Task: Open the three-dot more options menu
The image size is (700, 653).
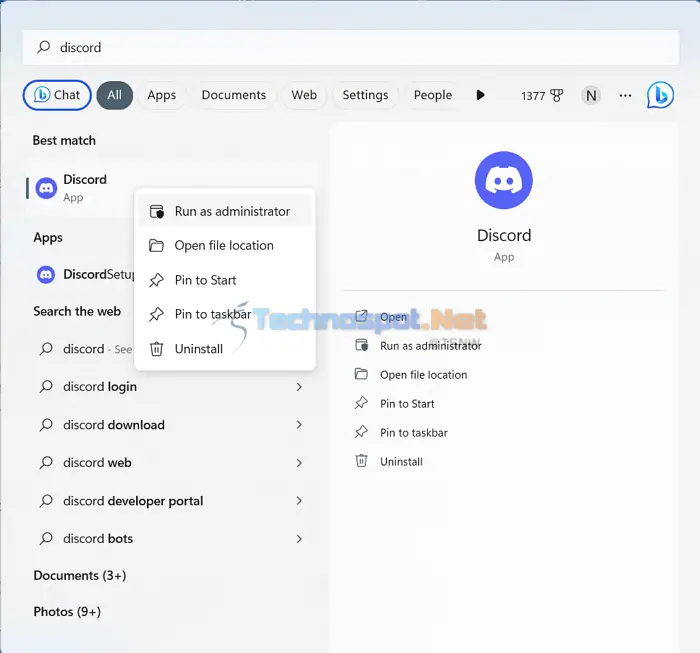Action: pyautogui.click(x=625, y=96)
